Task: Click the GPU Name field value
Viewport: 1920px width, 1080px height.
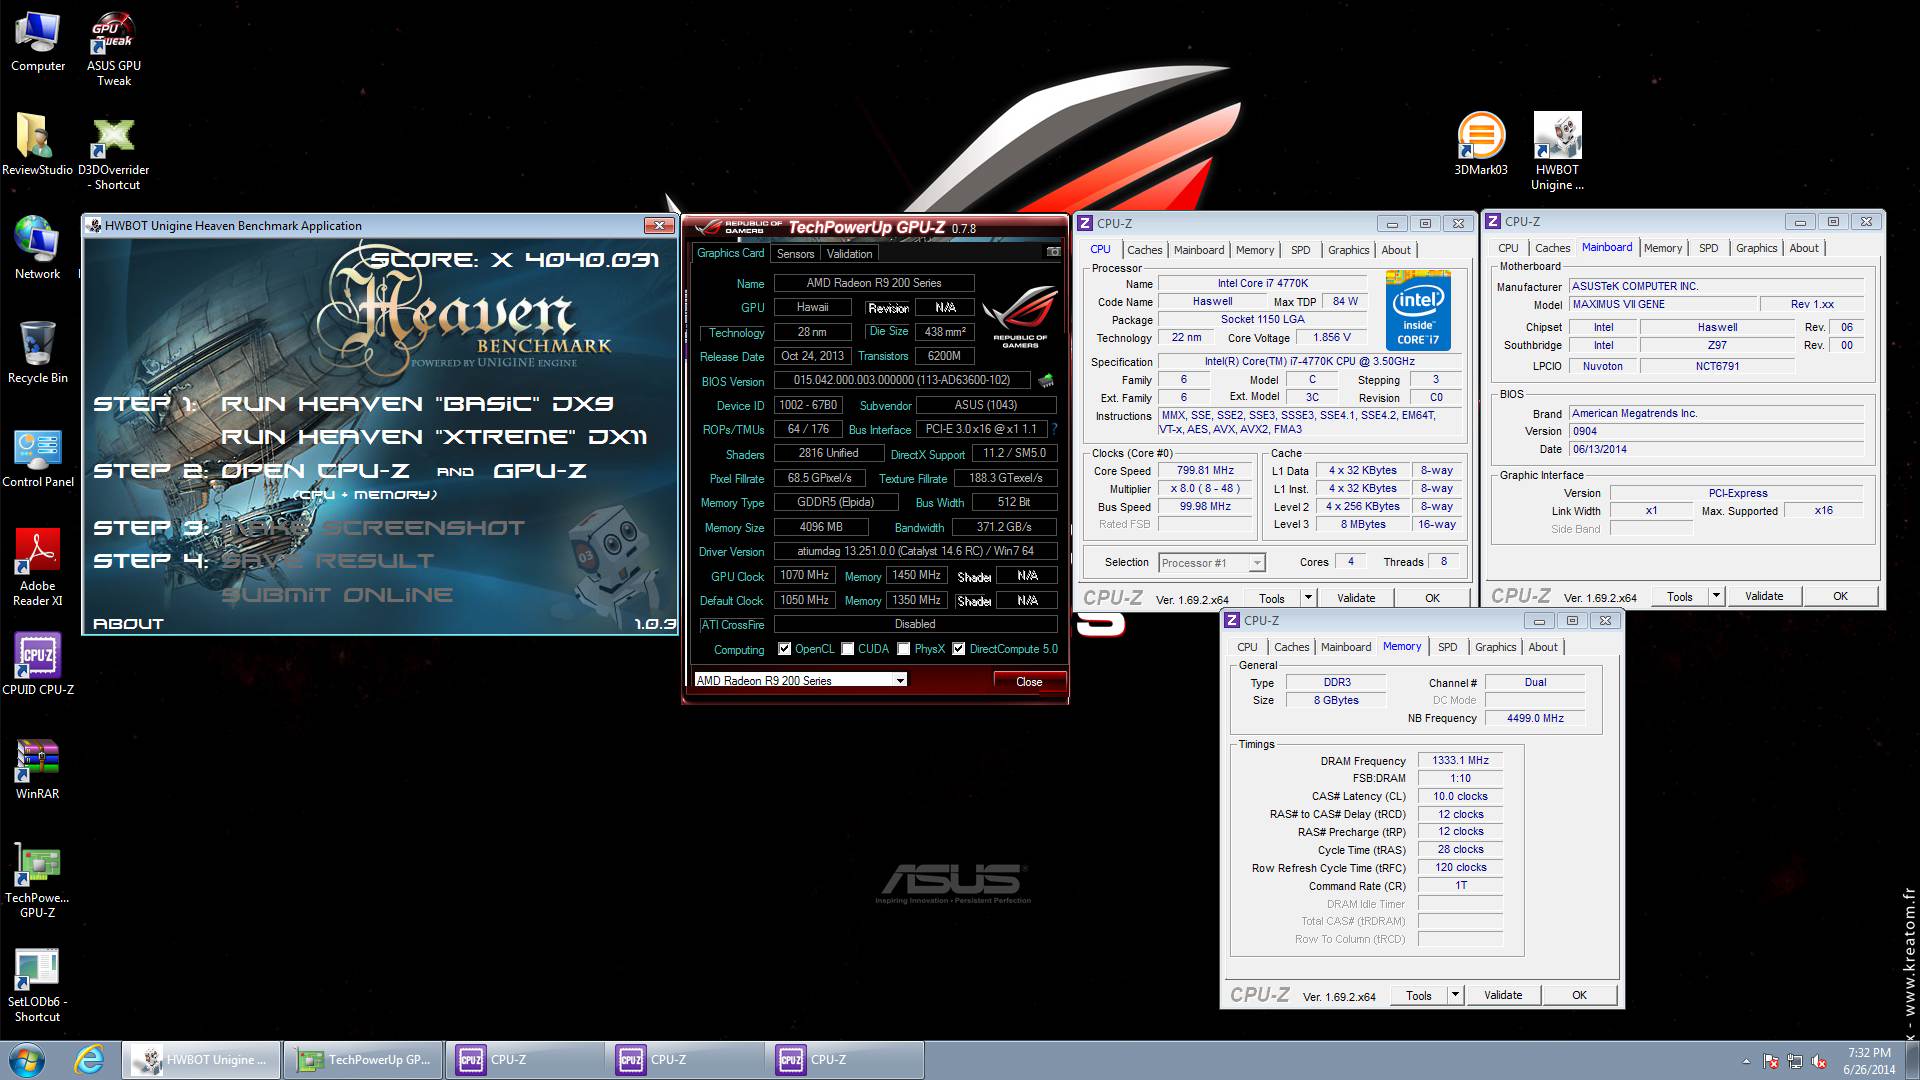Action: point(874,283)
